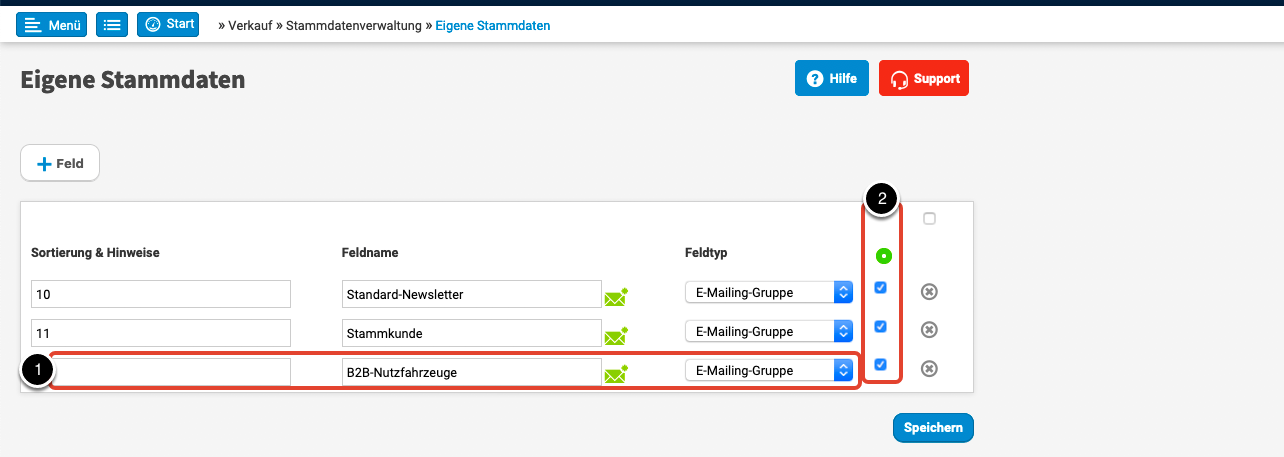Uncheck the Standard-Newsletter active checkbox
The image size is (1284, 457).
pos(881,288)
